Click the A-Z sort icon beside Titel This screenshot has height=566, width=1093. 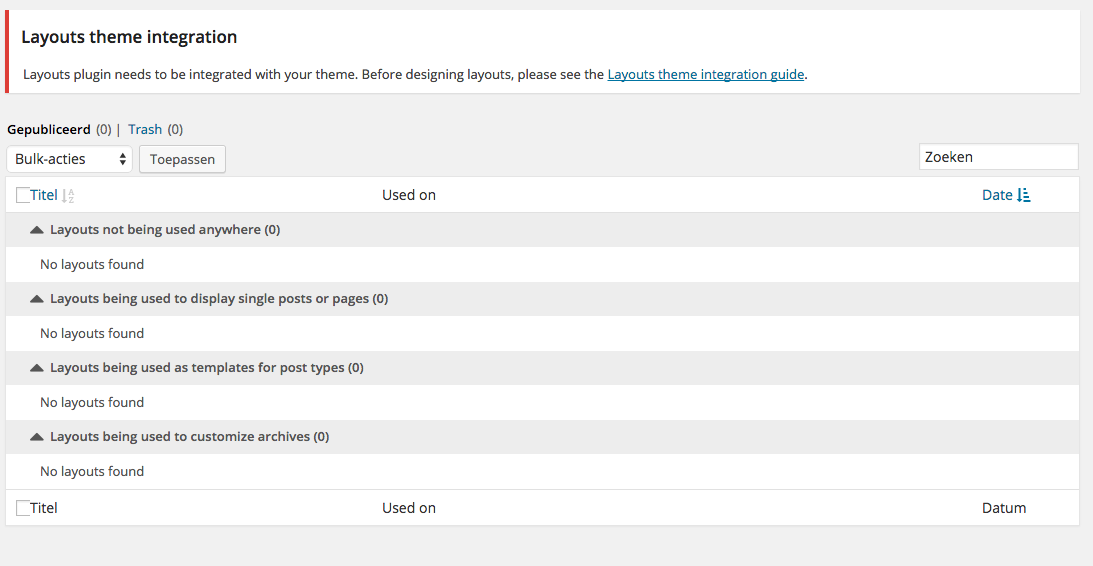click(68, 196)
